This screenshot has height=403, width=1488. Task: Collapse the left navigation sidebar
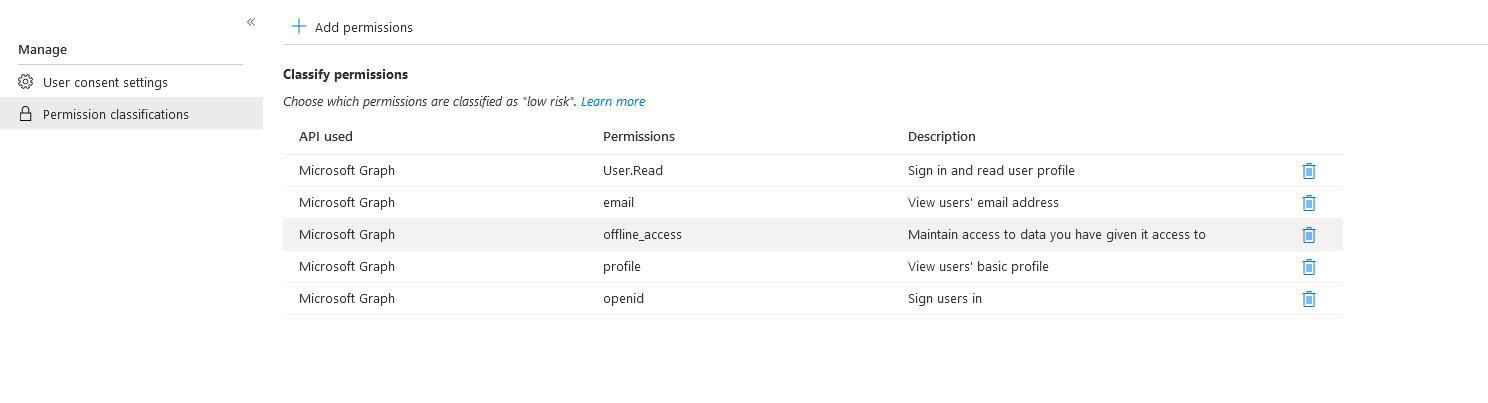pyautogui.click(x=251, y=22)
